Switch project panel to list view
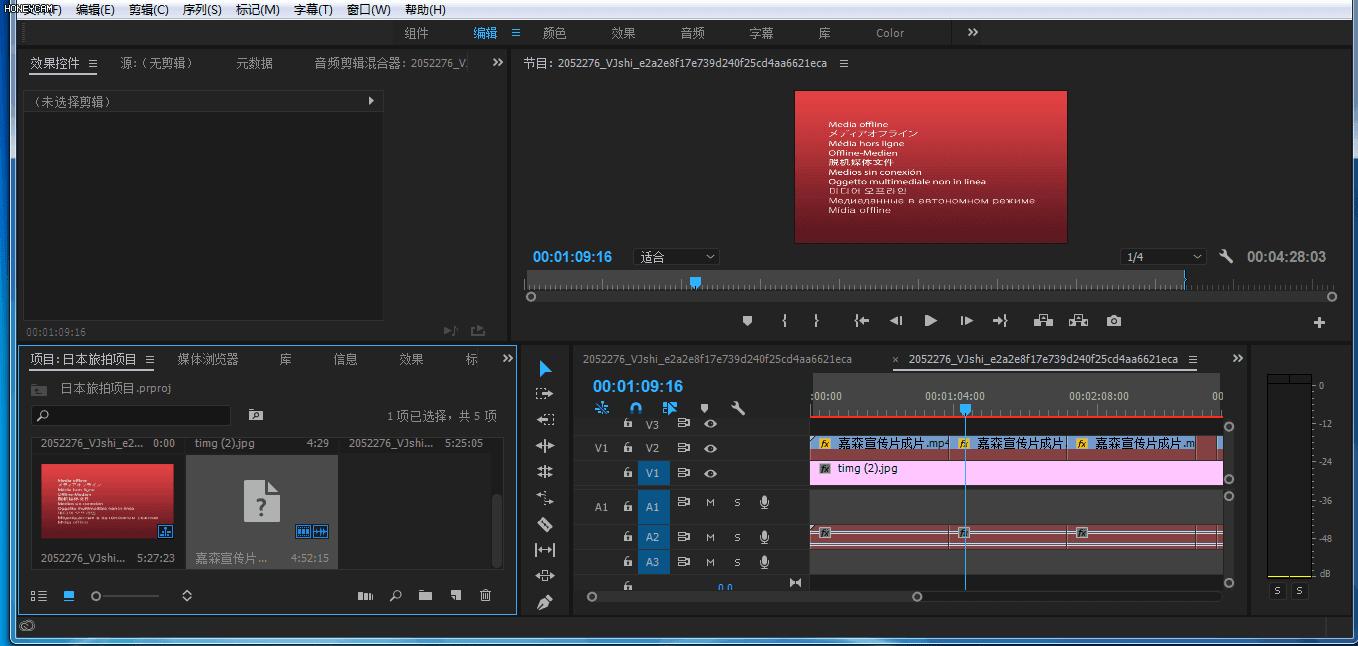The image size is (1358, 646). tap(39, 596)
